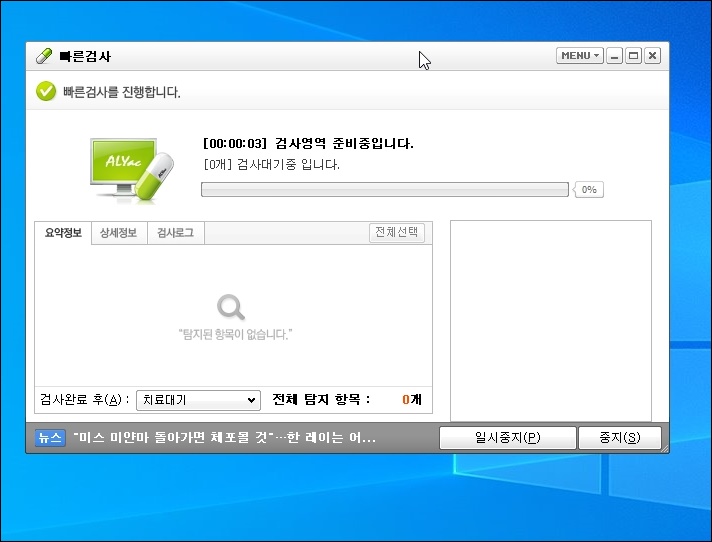712x542 pixels.
Task: Click the 뉴스 badge in bottom bar
Action: pos(50,438)
